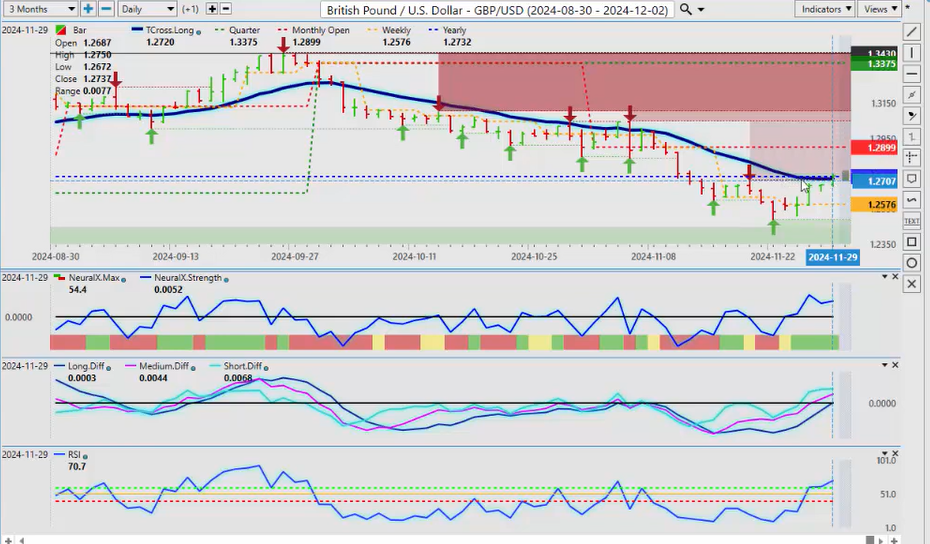Close the NeuralX indicator panel
Image resolution: width=930 pixels, height=544 pixels.
click(895, 276)
